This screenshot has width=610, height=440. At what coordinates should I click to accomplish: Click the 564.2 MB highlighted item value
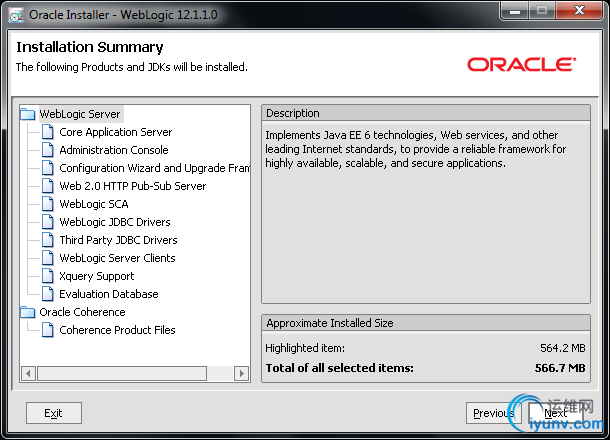pyautogui.click(x=563, y=348)
